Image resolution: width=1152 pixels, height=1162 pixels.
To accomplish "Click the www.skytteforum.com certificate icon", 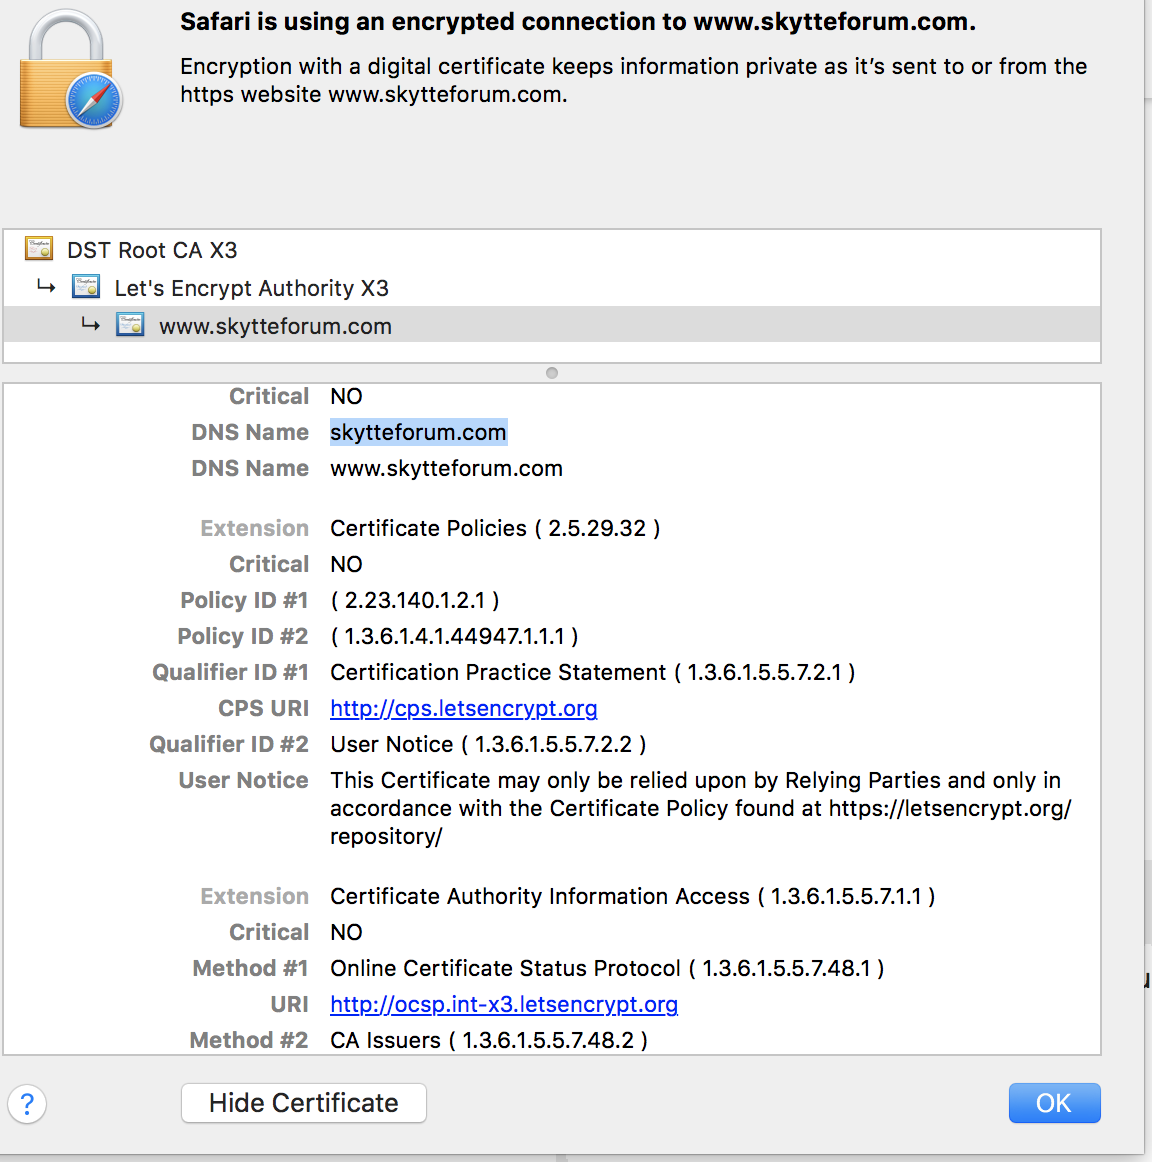I will click(130, 325).
